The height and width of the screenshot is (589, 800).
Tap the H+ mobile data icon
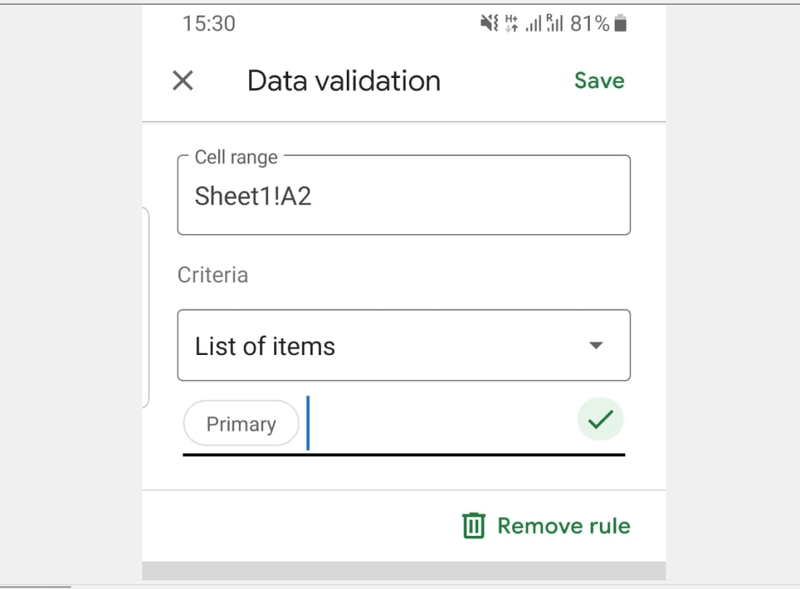click(x=511, y=23)
